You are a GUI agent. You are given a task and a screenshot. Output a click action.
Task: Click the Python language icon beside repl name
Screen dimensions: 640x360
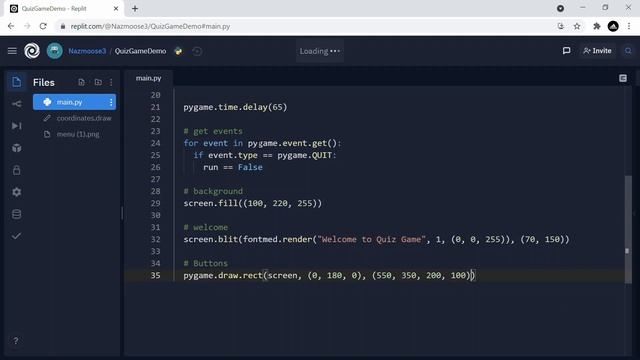pyautogui.click(x=178, y=51)
